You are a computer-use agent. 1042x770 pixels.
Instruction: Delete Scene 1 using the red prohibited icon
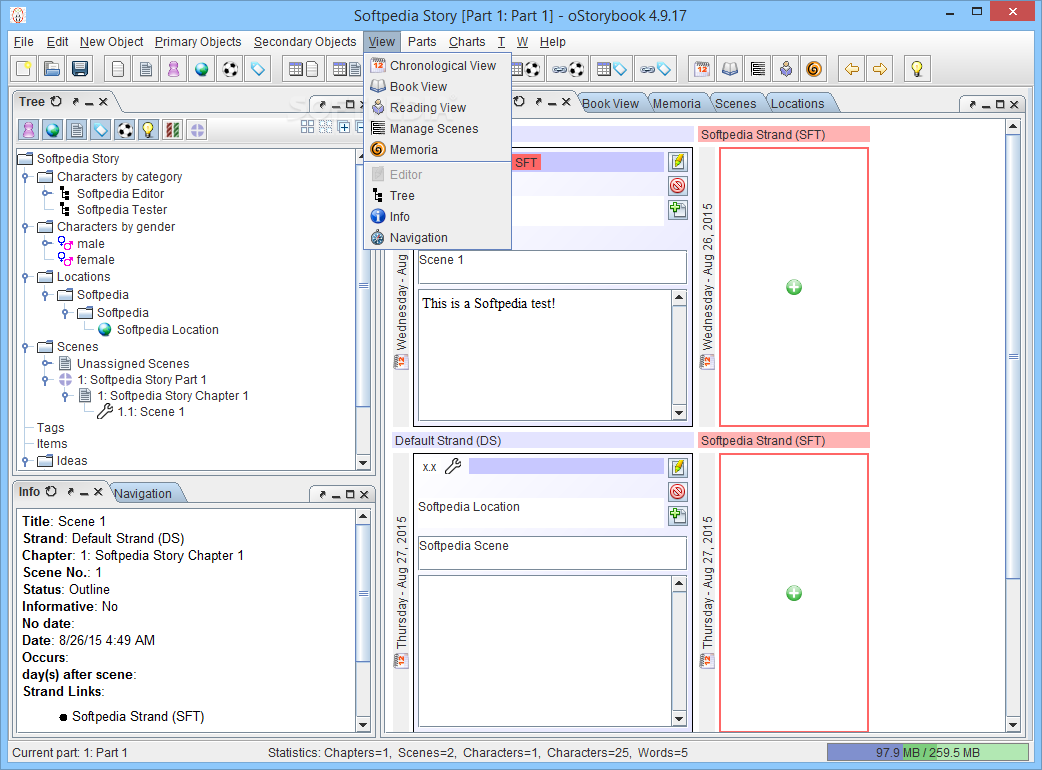[678, 185]
